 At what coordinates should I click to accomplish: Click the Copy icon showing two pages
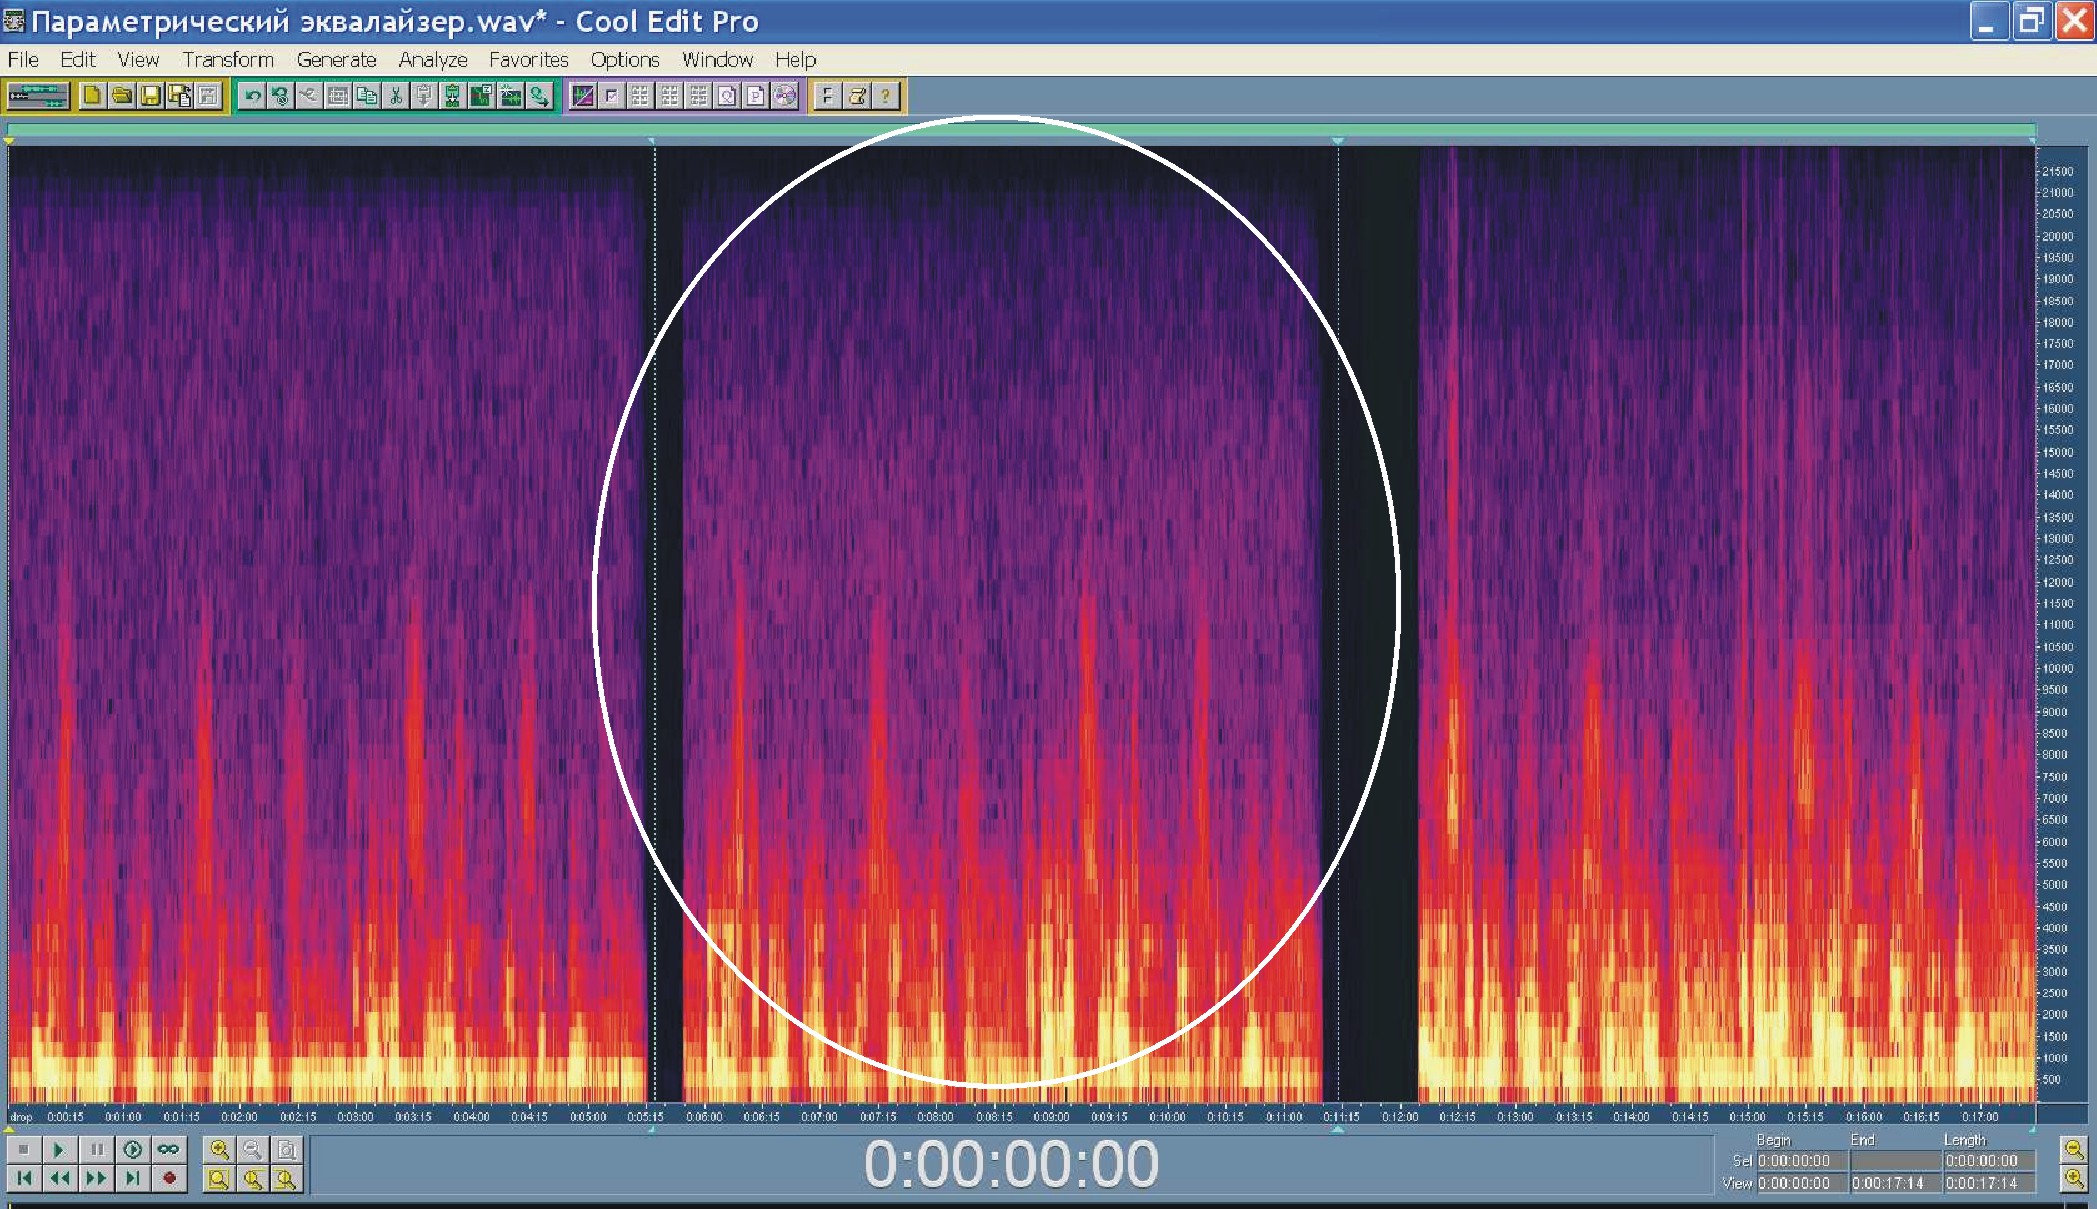pyautogui.click(x=367, y=96)
